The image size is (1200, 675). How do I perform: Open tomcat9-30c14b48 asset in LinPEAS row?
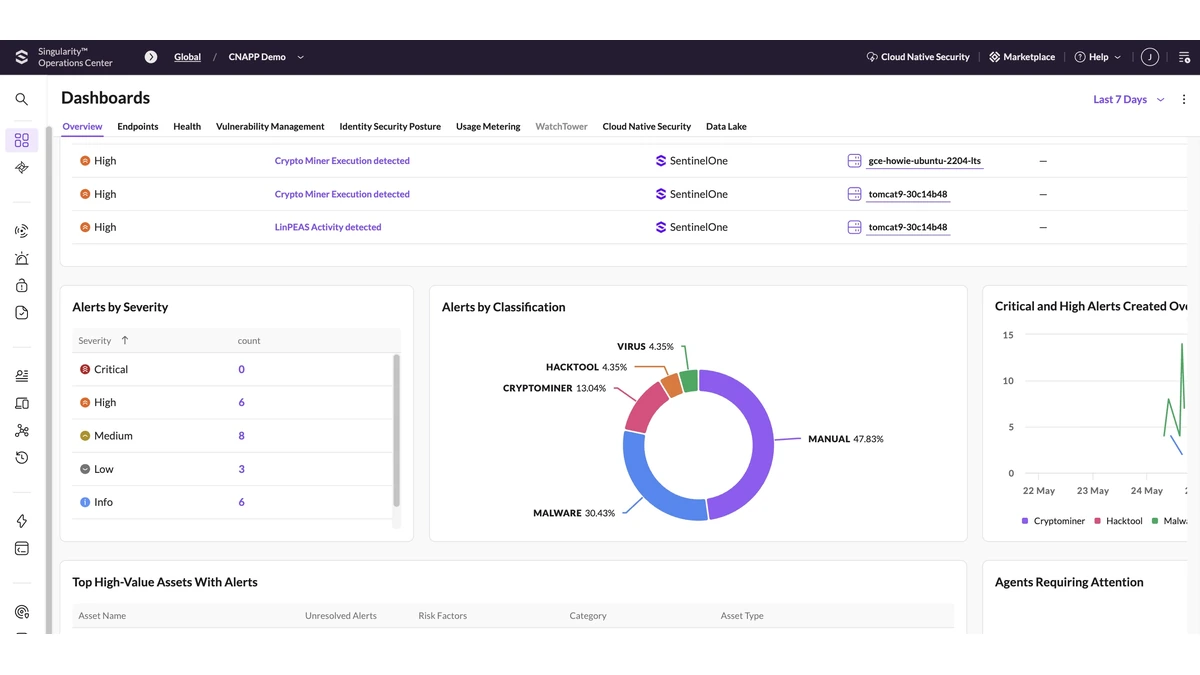(x=908, y=227)
